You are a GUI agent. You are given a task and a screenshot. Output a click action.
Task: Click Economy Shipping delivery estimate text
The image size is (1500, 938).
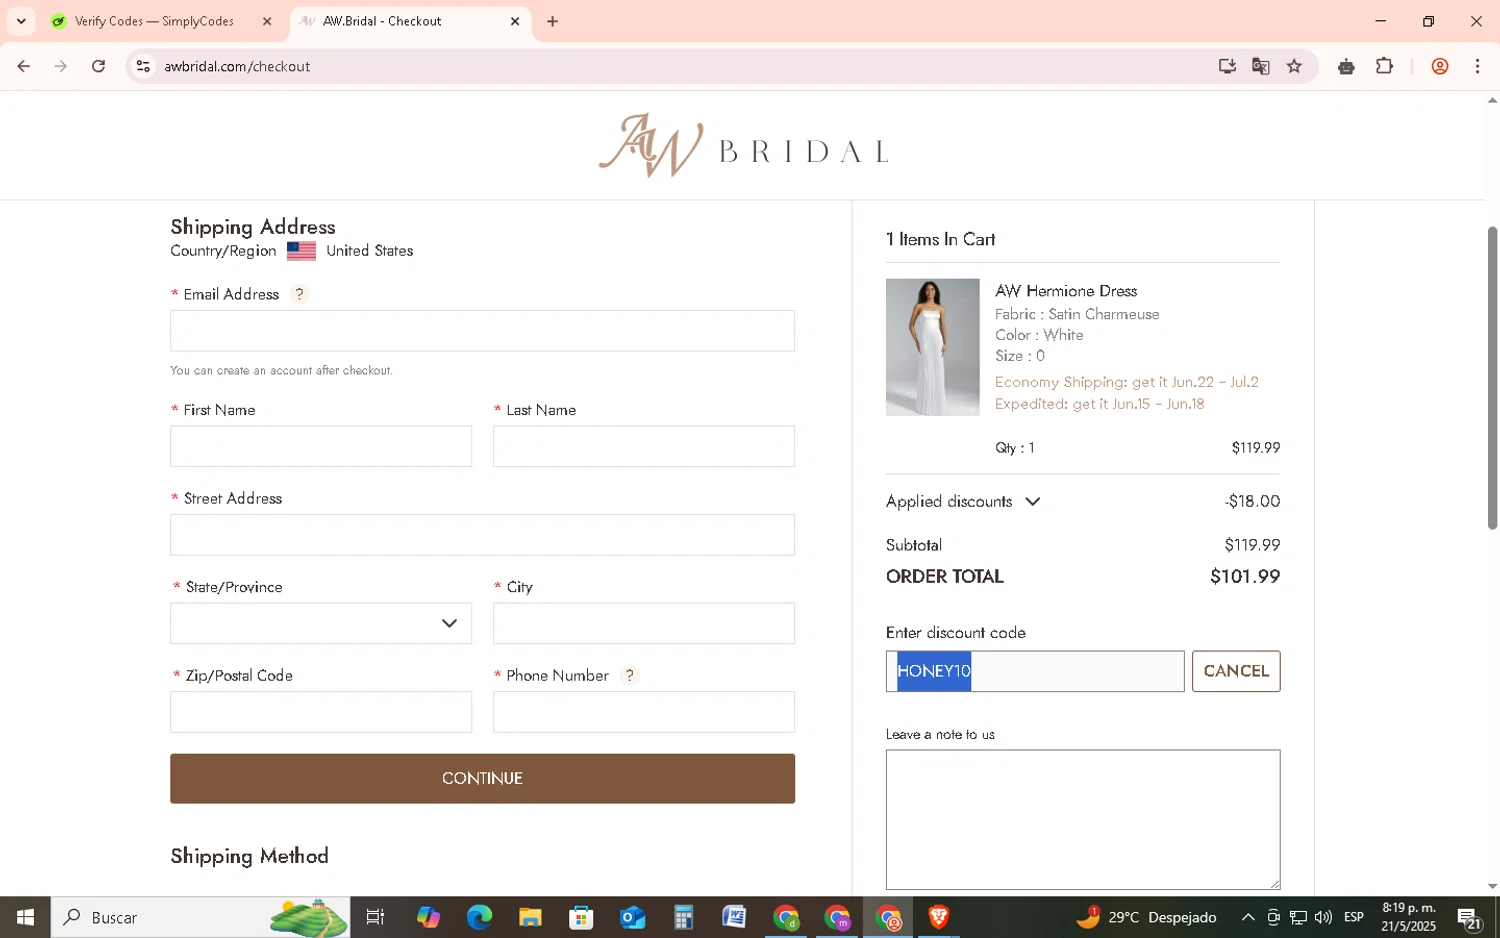(x=1127, y=382)
